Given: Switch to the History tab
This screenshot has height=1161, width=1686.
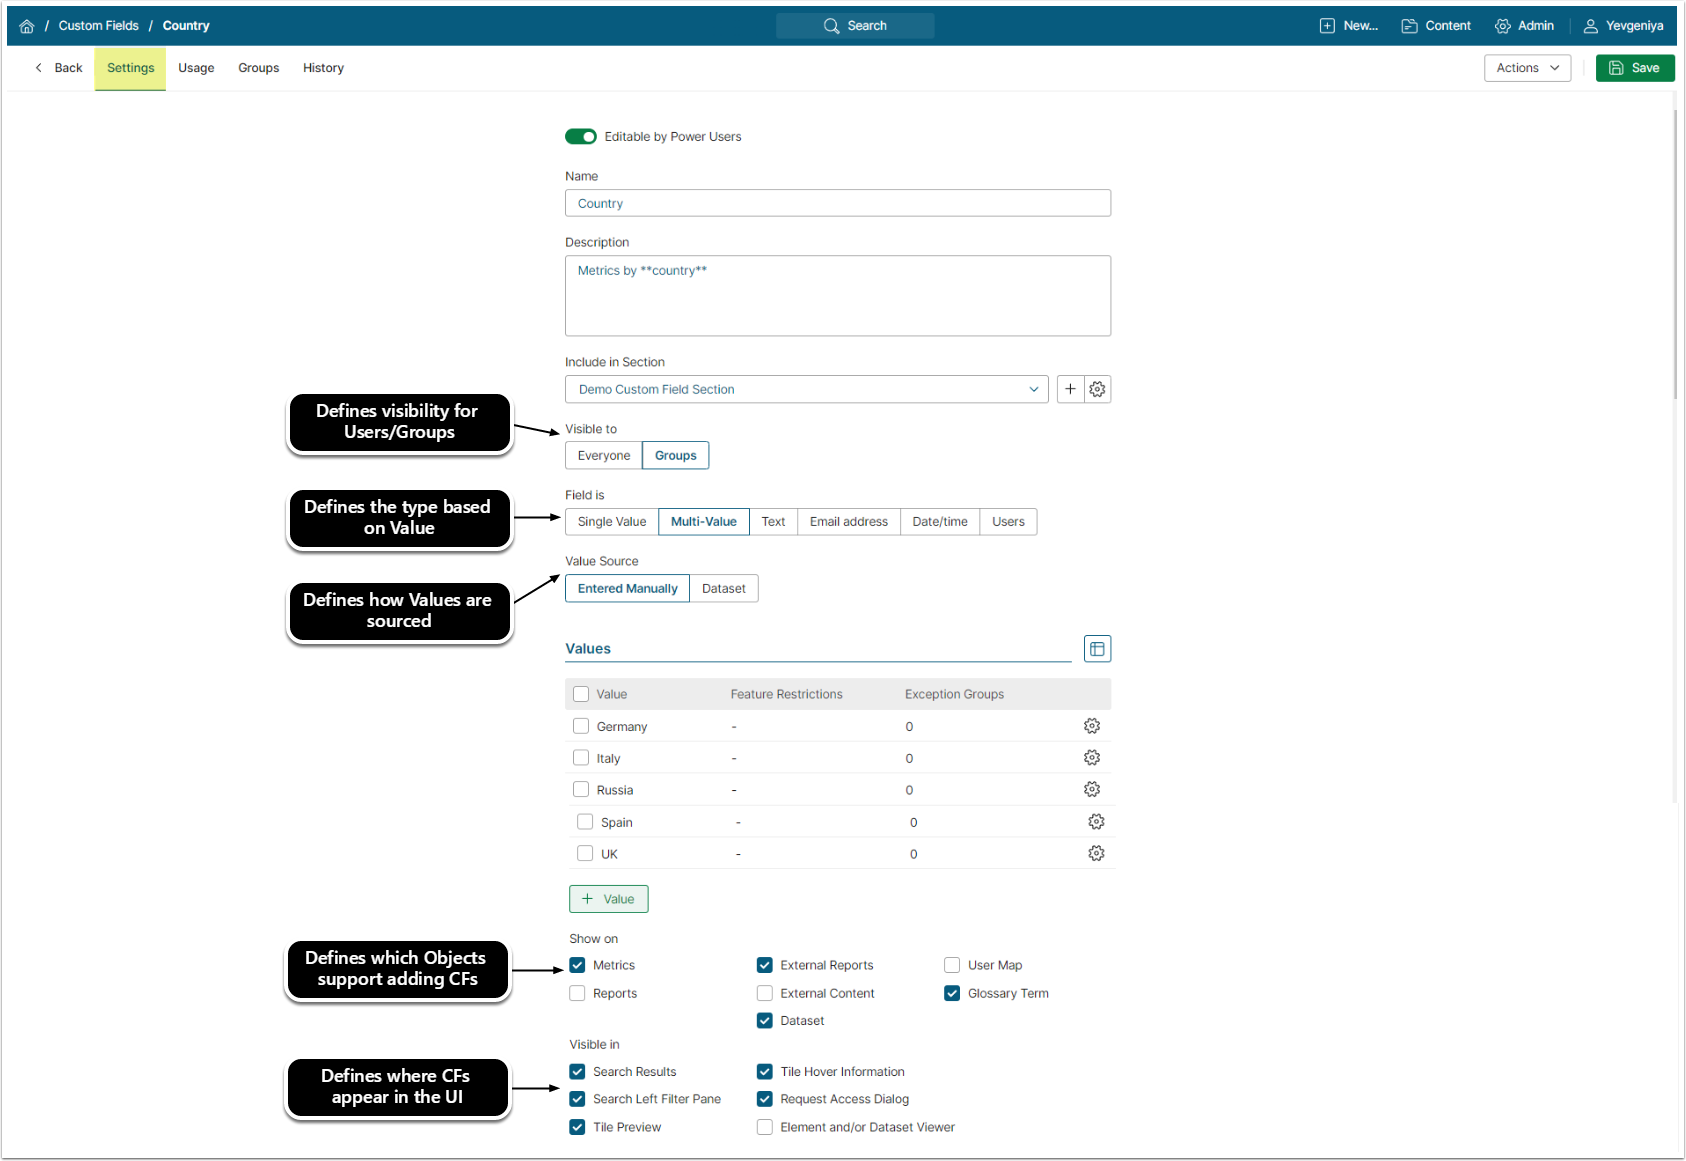Looking at the screenshot, I should [323, 68].
